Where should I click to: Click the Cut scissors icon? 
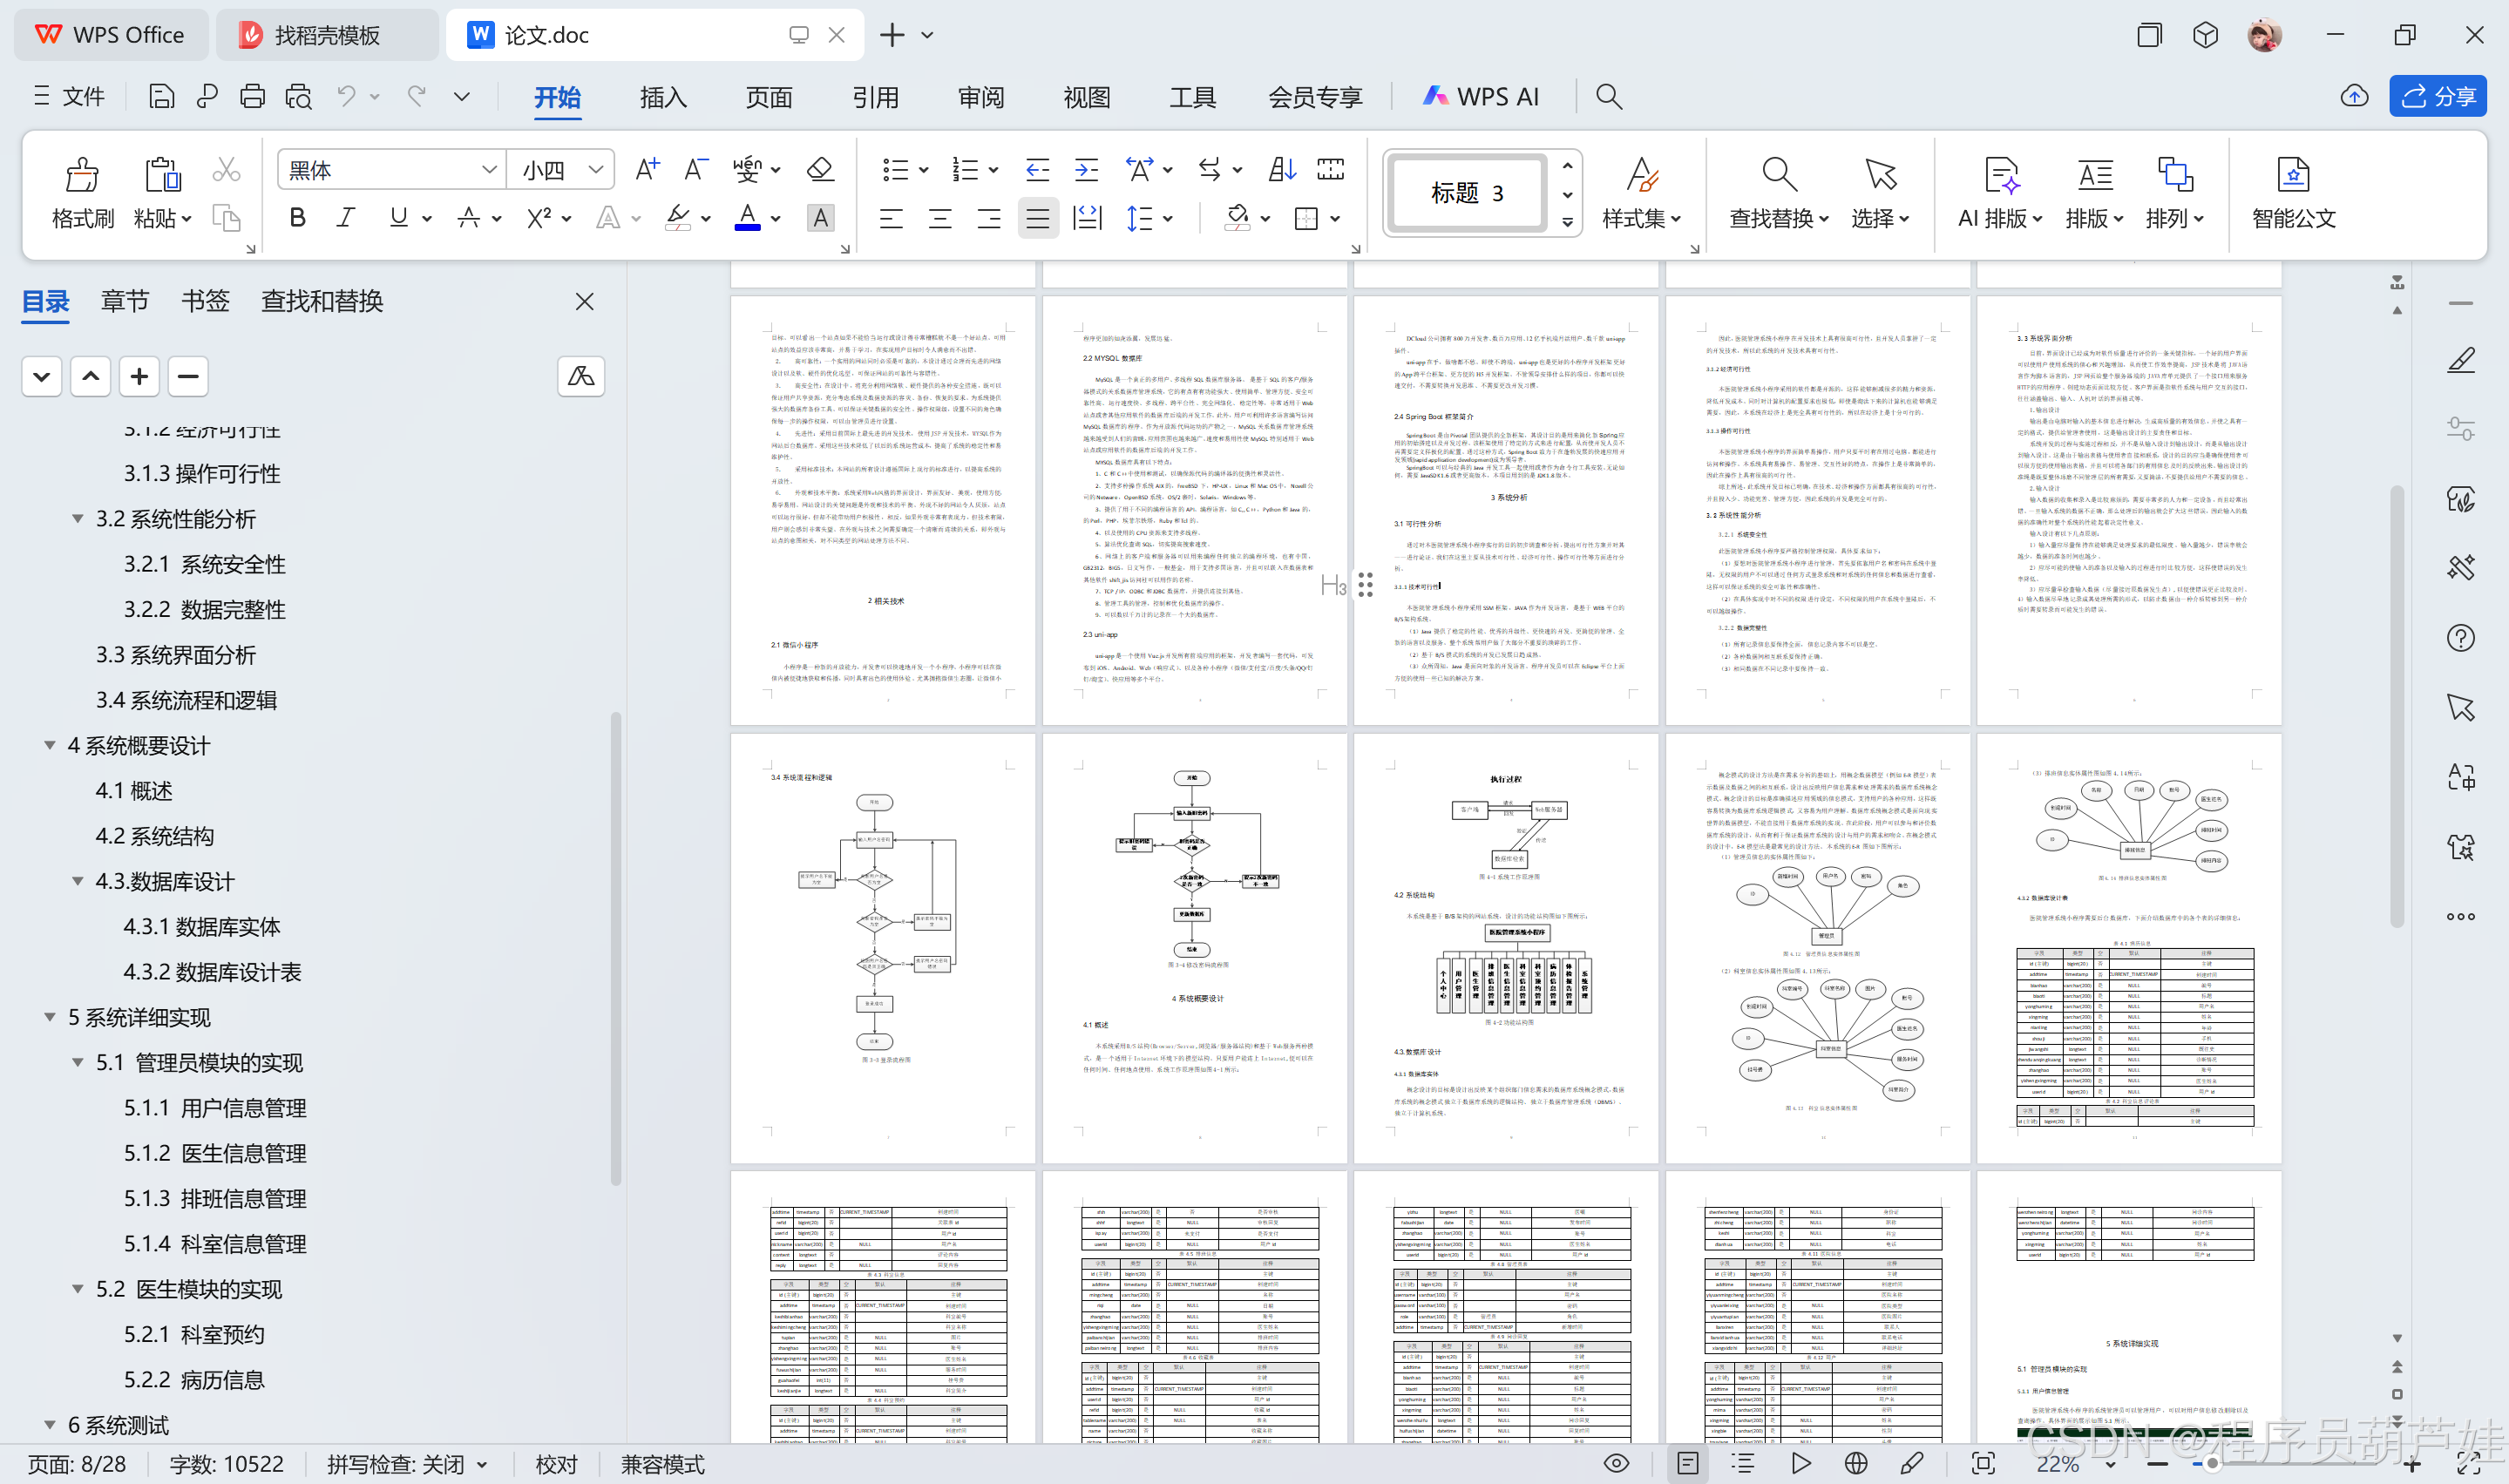coord(226,170)
